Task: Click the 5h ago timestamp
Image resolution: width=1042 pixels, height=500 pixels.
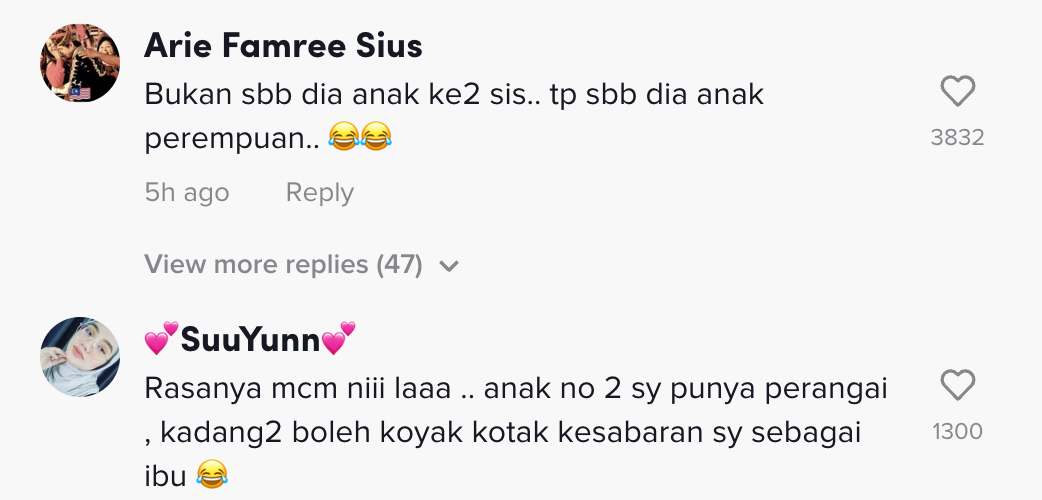Action: 187,192
